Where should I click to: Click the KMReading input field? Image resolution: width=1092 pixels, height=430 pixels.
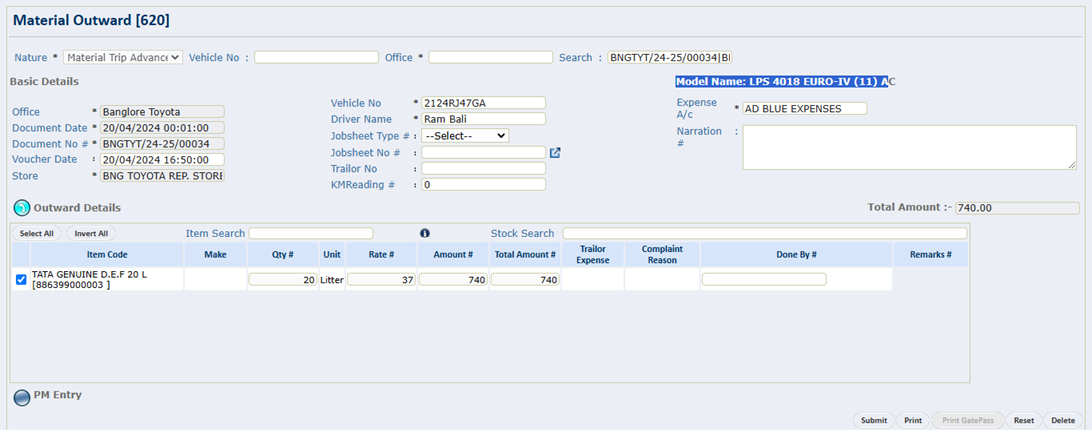(483, 185)
